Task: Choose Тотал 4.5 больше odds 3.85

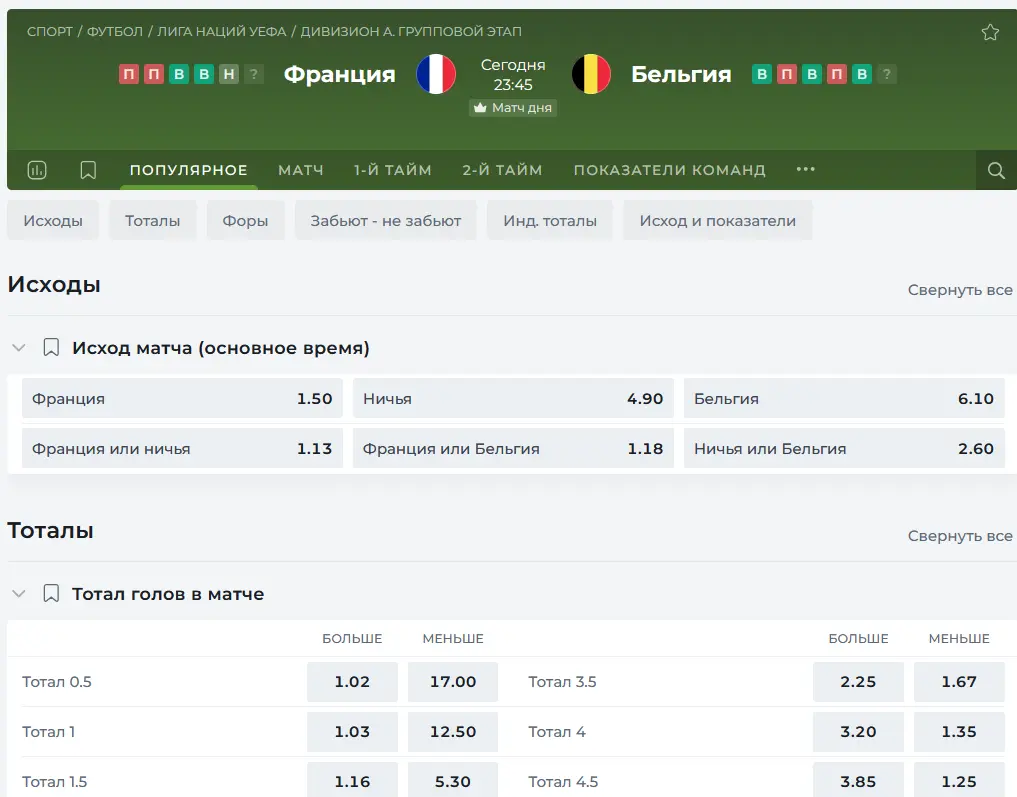Action: point(858,781)
